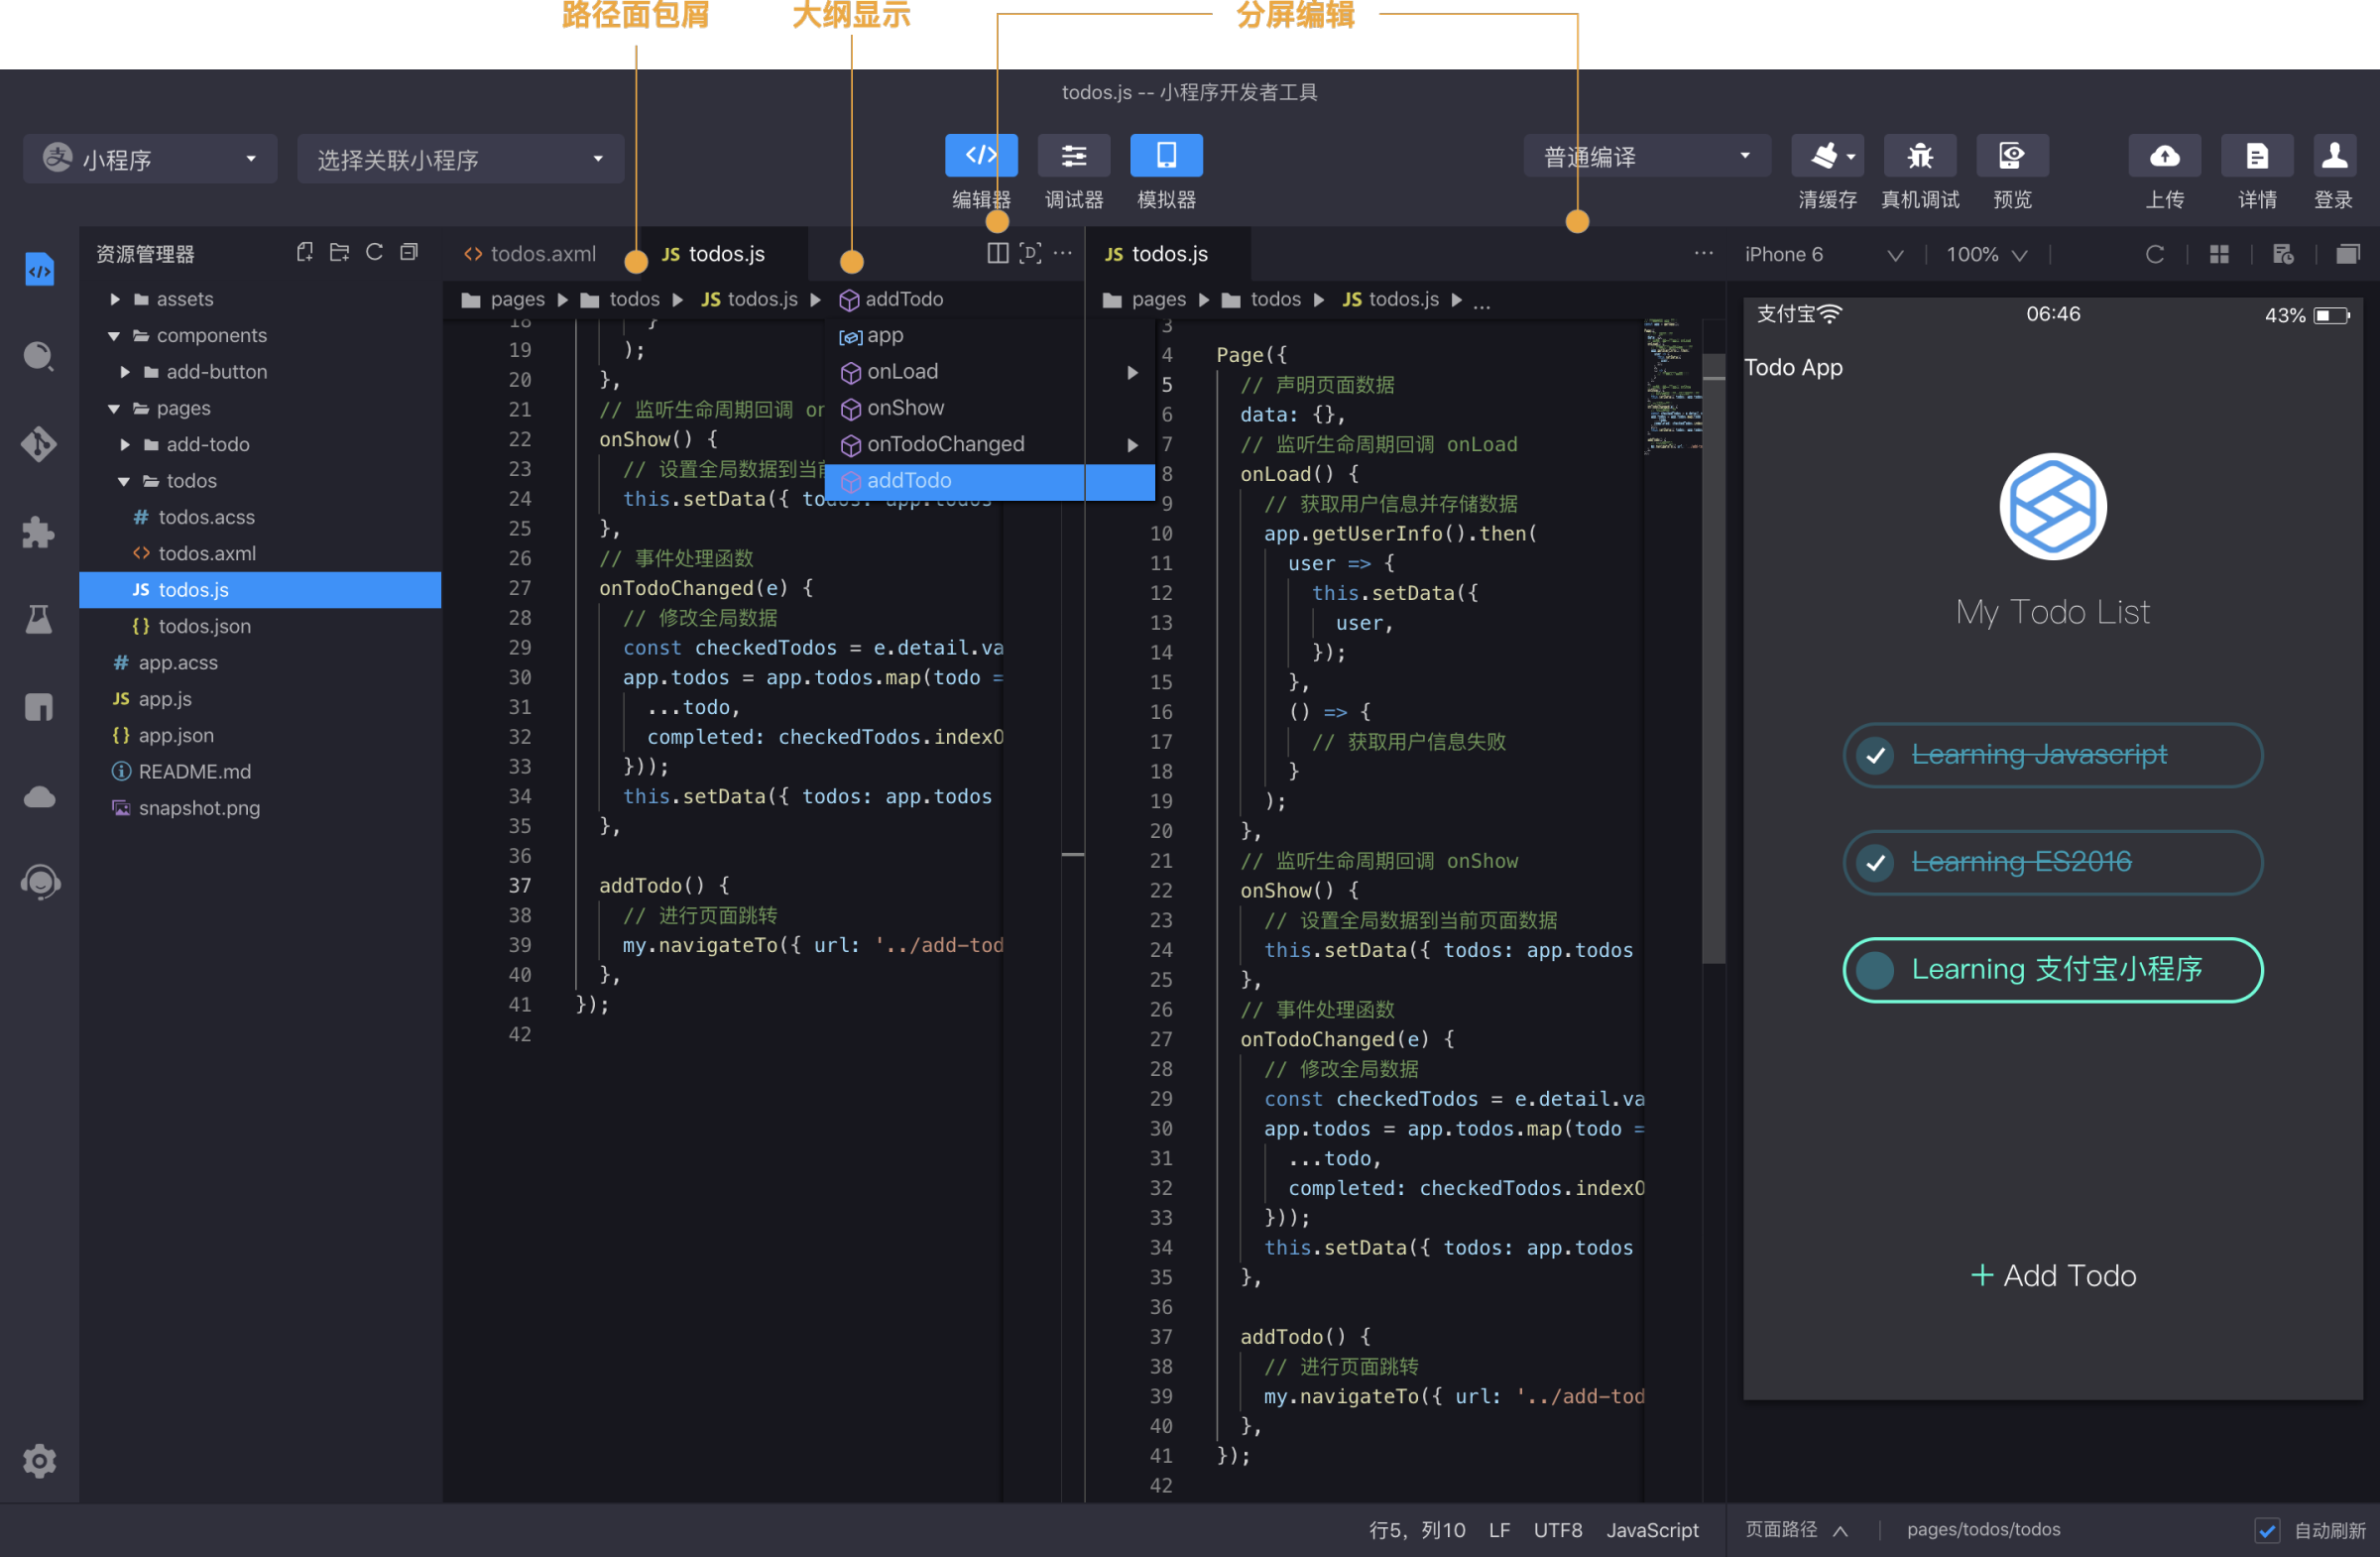Click the pages breadcrumb in left editor
The width and height of the screenshot is (2380, 1557).
[x=503, y=299]
